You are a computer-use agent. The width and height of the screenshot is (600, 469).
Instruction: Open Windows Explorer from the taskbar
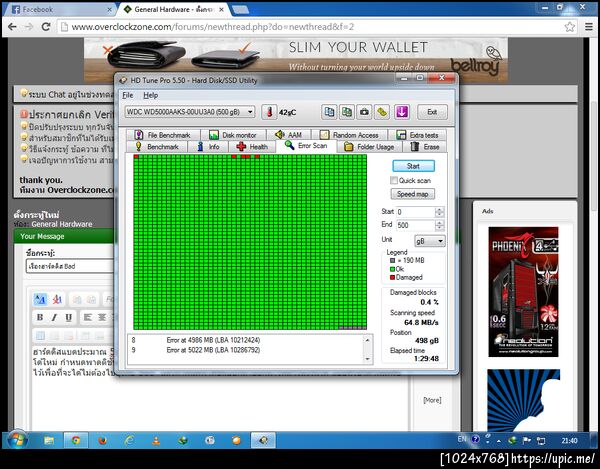coord(49,441)
